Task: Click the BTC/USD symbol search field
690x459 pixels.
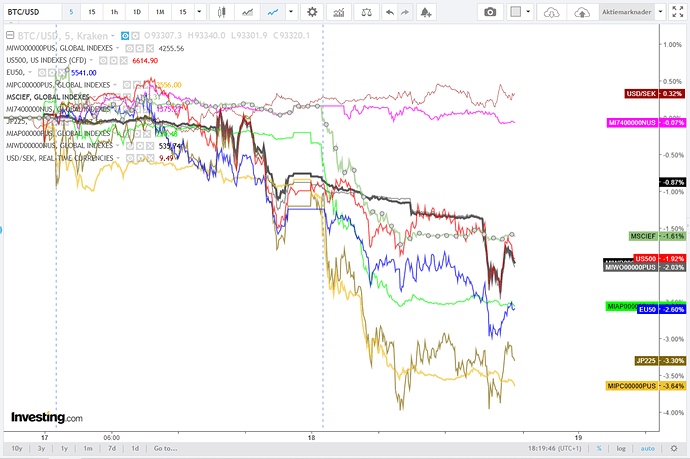Action: tap(33, 12)
